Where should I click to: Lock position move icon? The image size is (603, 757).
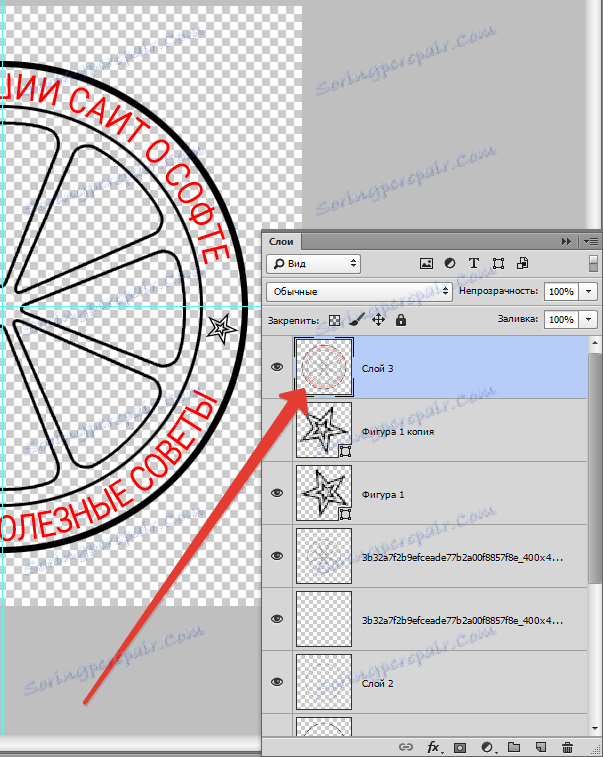tap(379, 320)
